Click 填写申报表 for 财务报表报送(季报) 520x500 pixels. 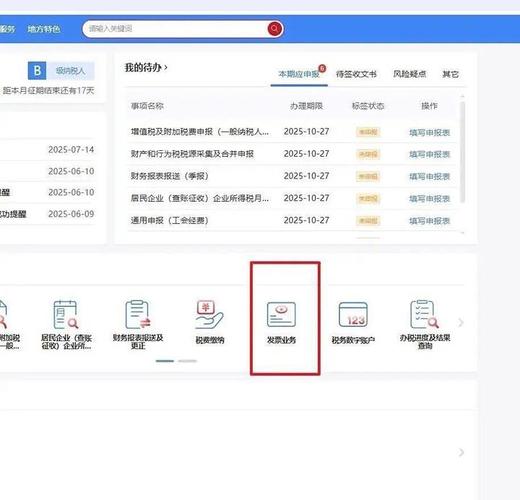pyautogui.click(x=430, y=177)
